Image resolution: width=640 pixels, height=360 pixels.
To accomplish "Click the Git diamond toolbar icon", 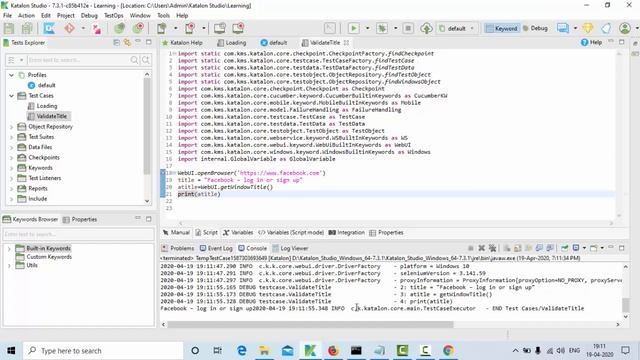I will pyautogui.click(x=69, y=28).
